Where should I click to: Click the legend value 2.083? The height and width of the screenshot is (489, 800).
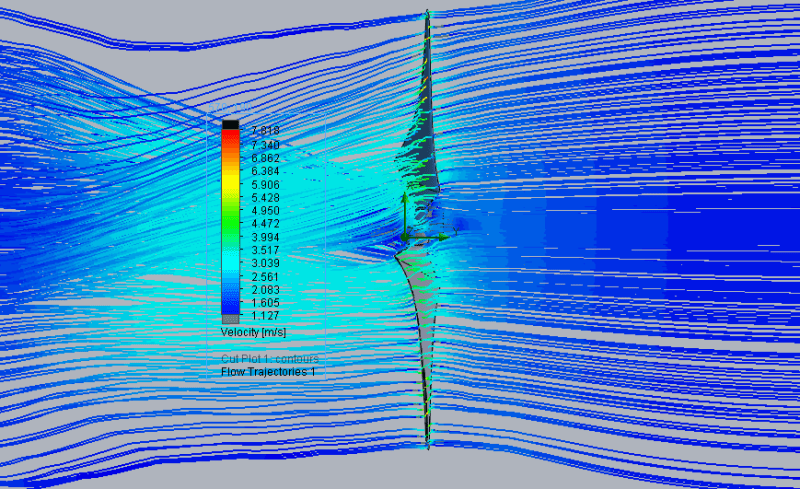(x=265, y=289)
